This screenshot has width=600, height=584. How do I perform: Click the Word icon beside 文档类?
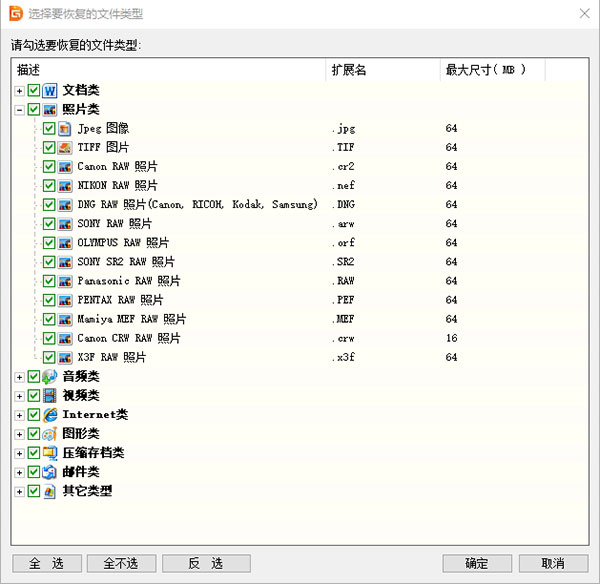(50, 90)
